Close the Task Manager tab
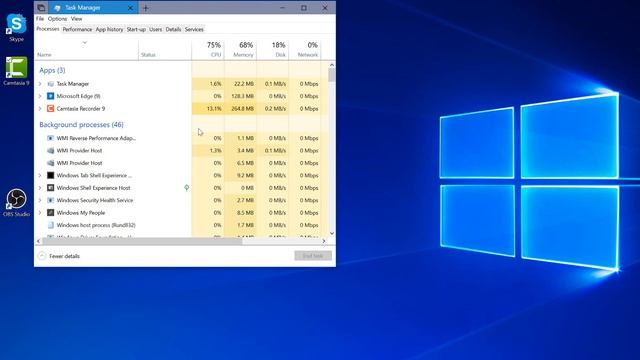The height and width of the screenshot is (360, 640). (131, 8)
